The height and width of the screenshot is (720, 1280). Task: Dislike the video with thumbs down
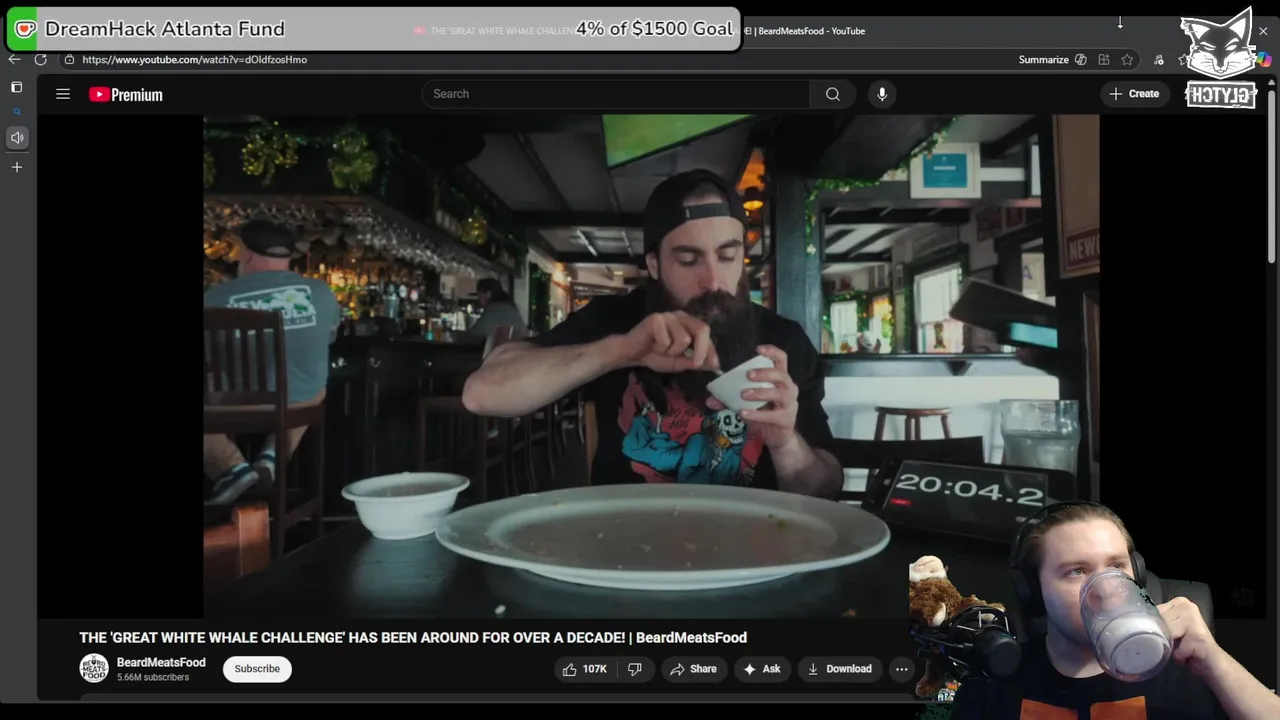634,669
